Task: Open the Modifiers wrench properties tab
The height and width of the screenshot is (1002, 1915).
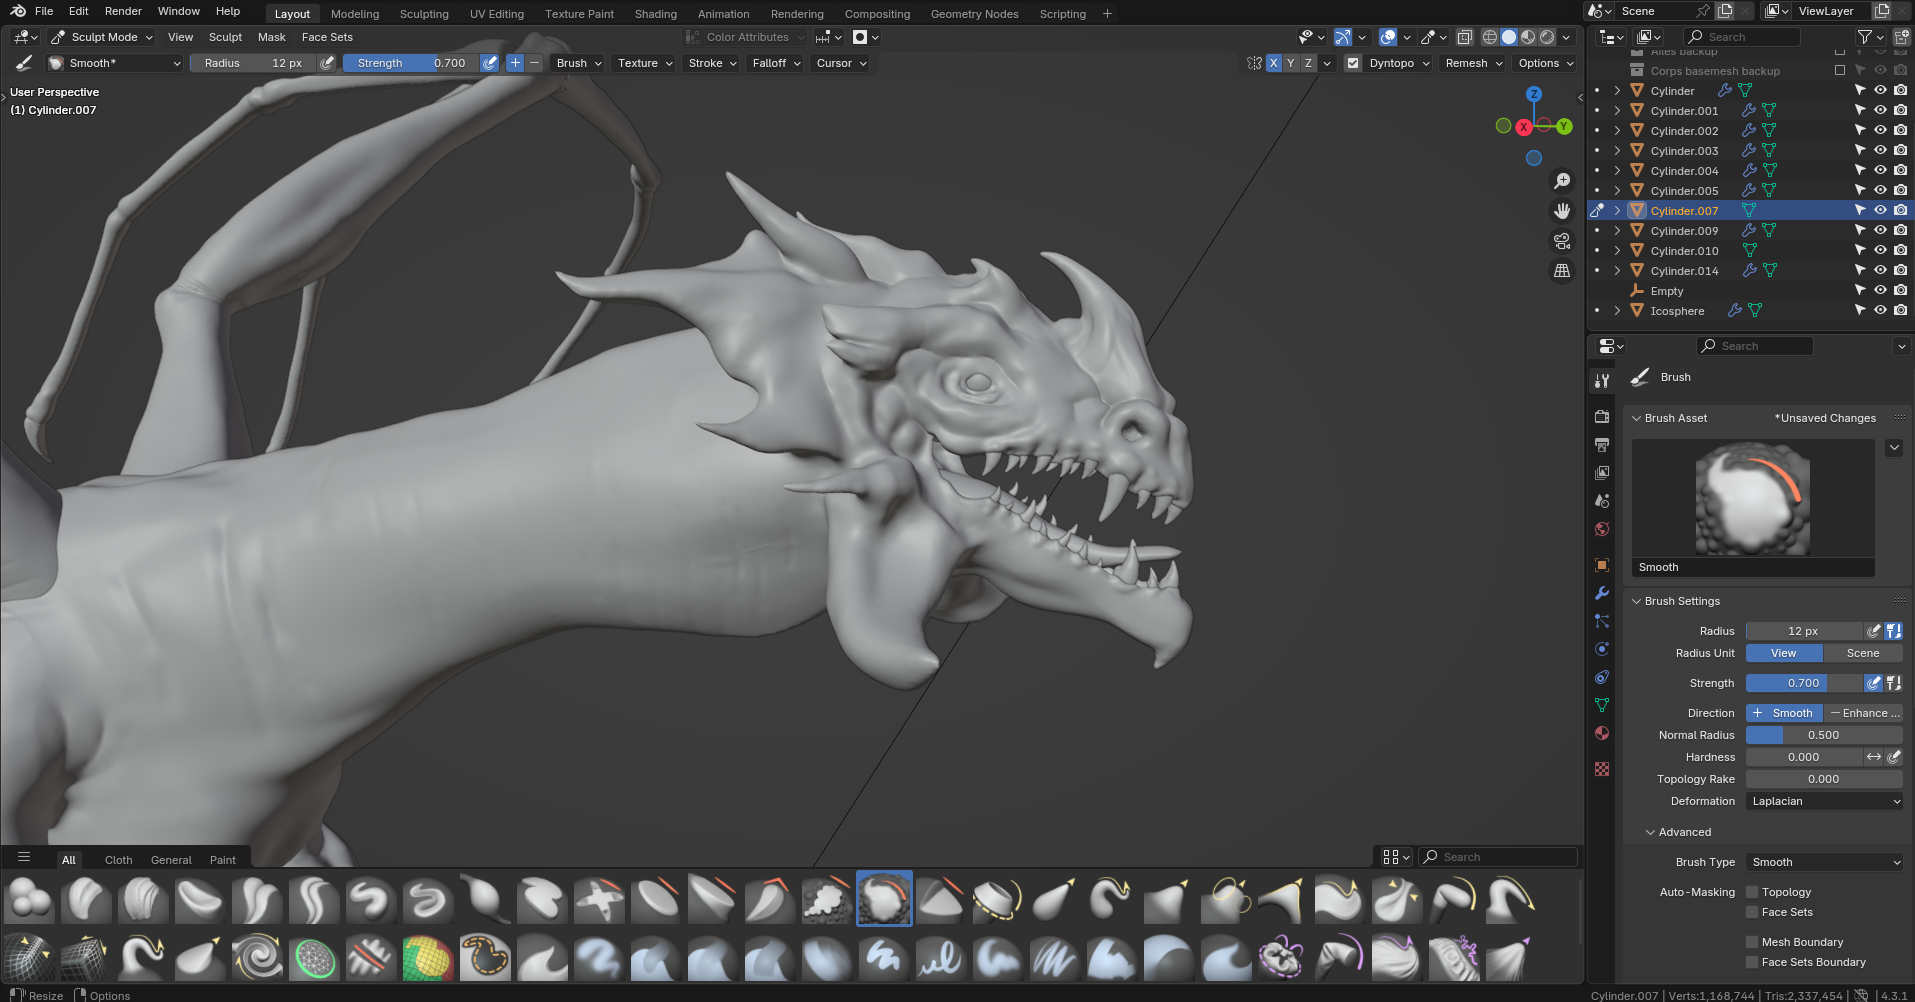Action: point(1602,593)
